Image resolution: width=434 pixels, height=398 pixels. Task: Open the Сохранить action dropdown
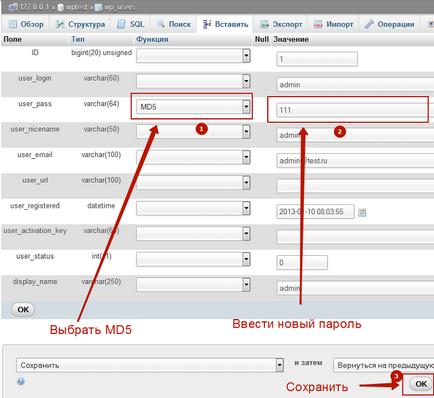coord(150,365)
